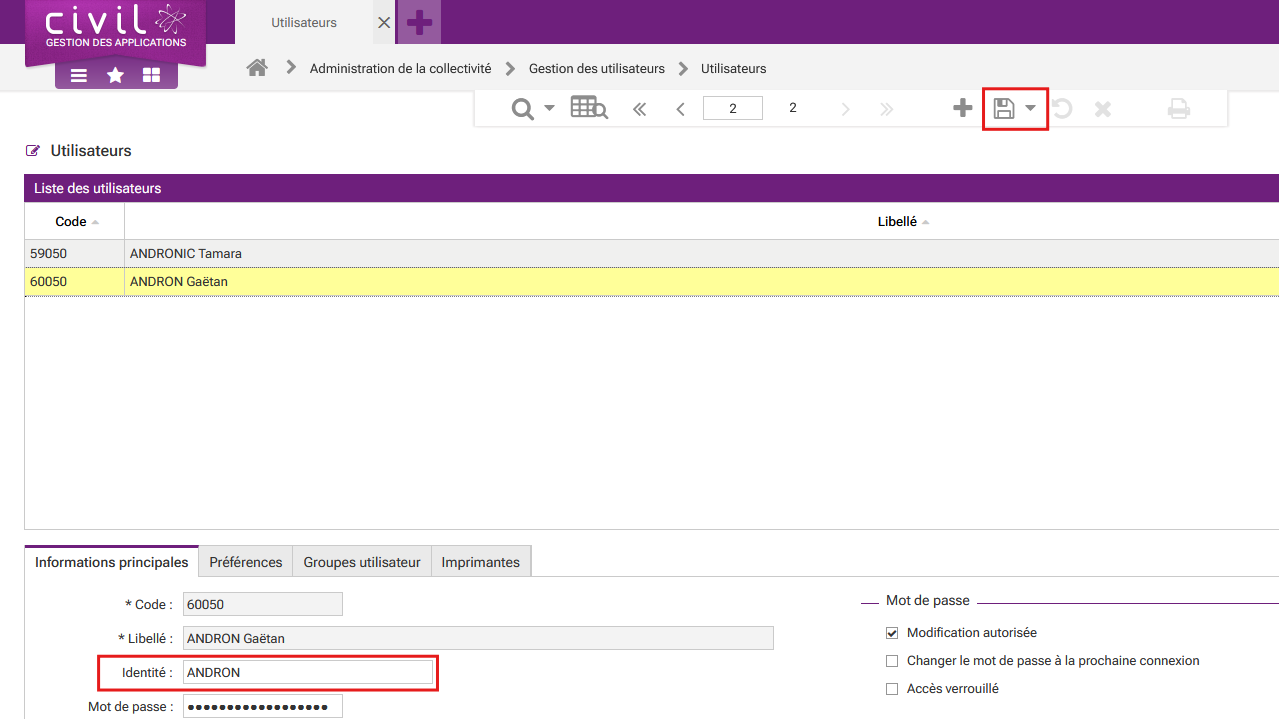Close the Utilisateurs tab
The image size is (1279, 719).
[384, 22]
